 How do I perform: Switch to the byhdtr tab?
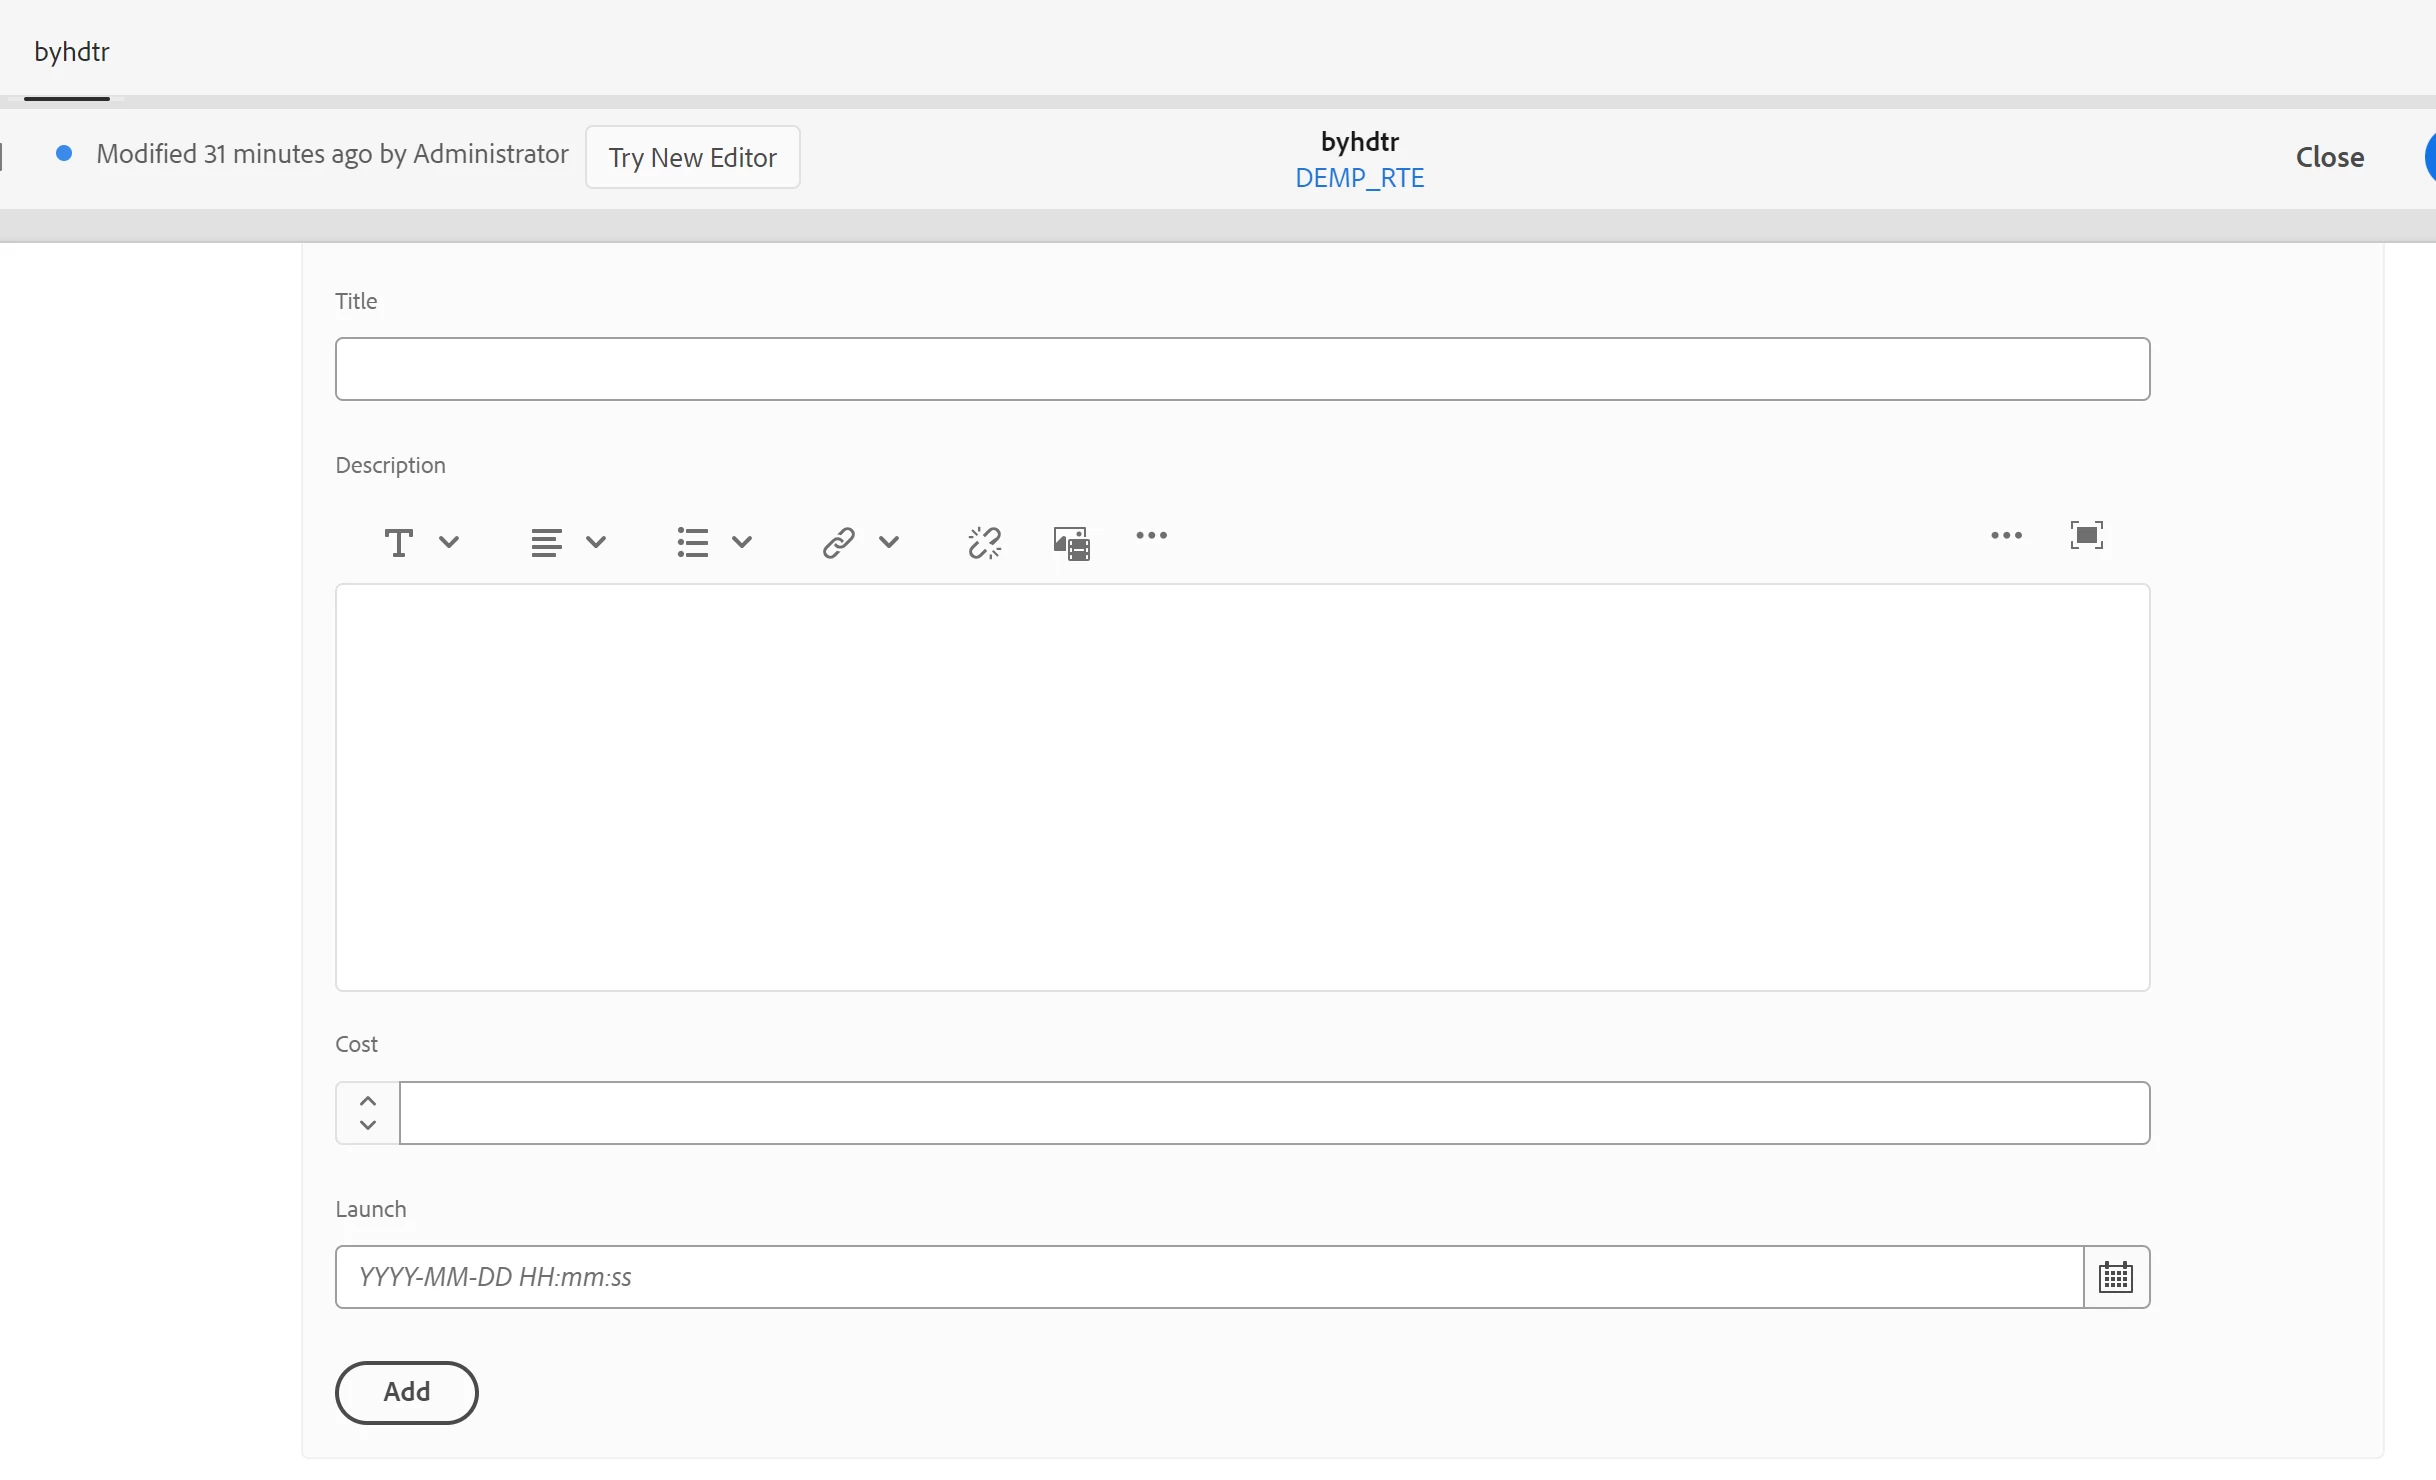coord(71,52)
